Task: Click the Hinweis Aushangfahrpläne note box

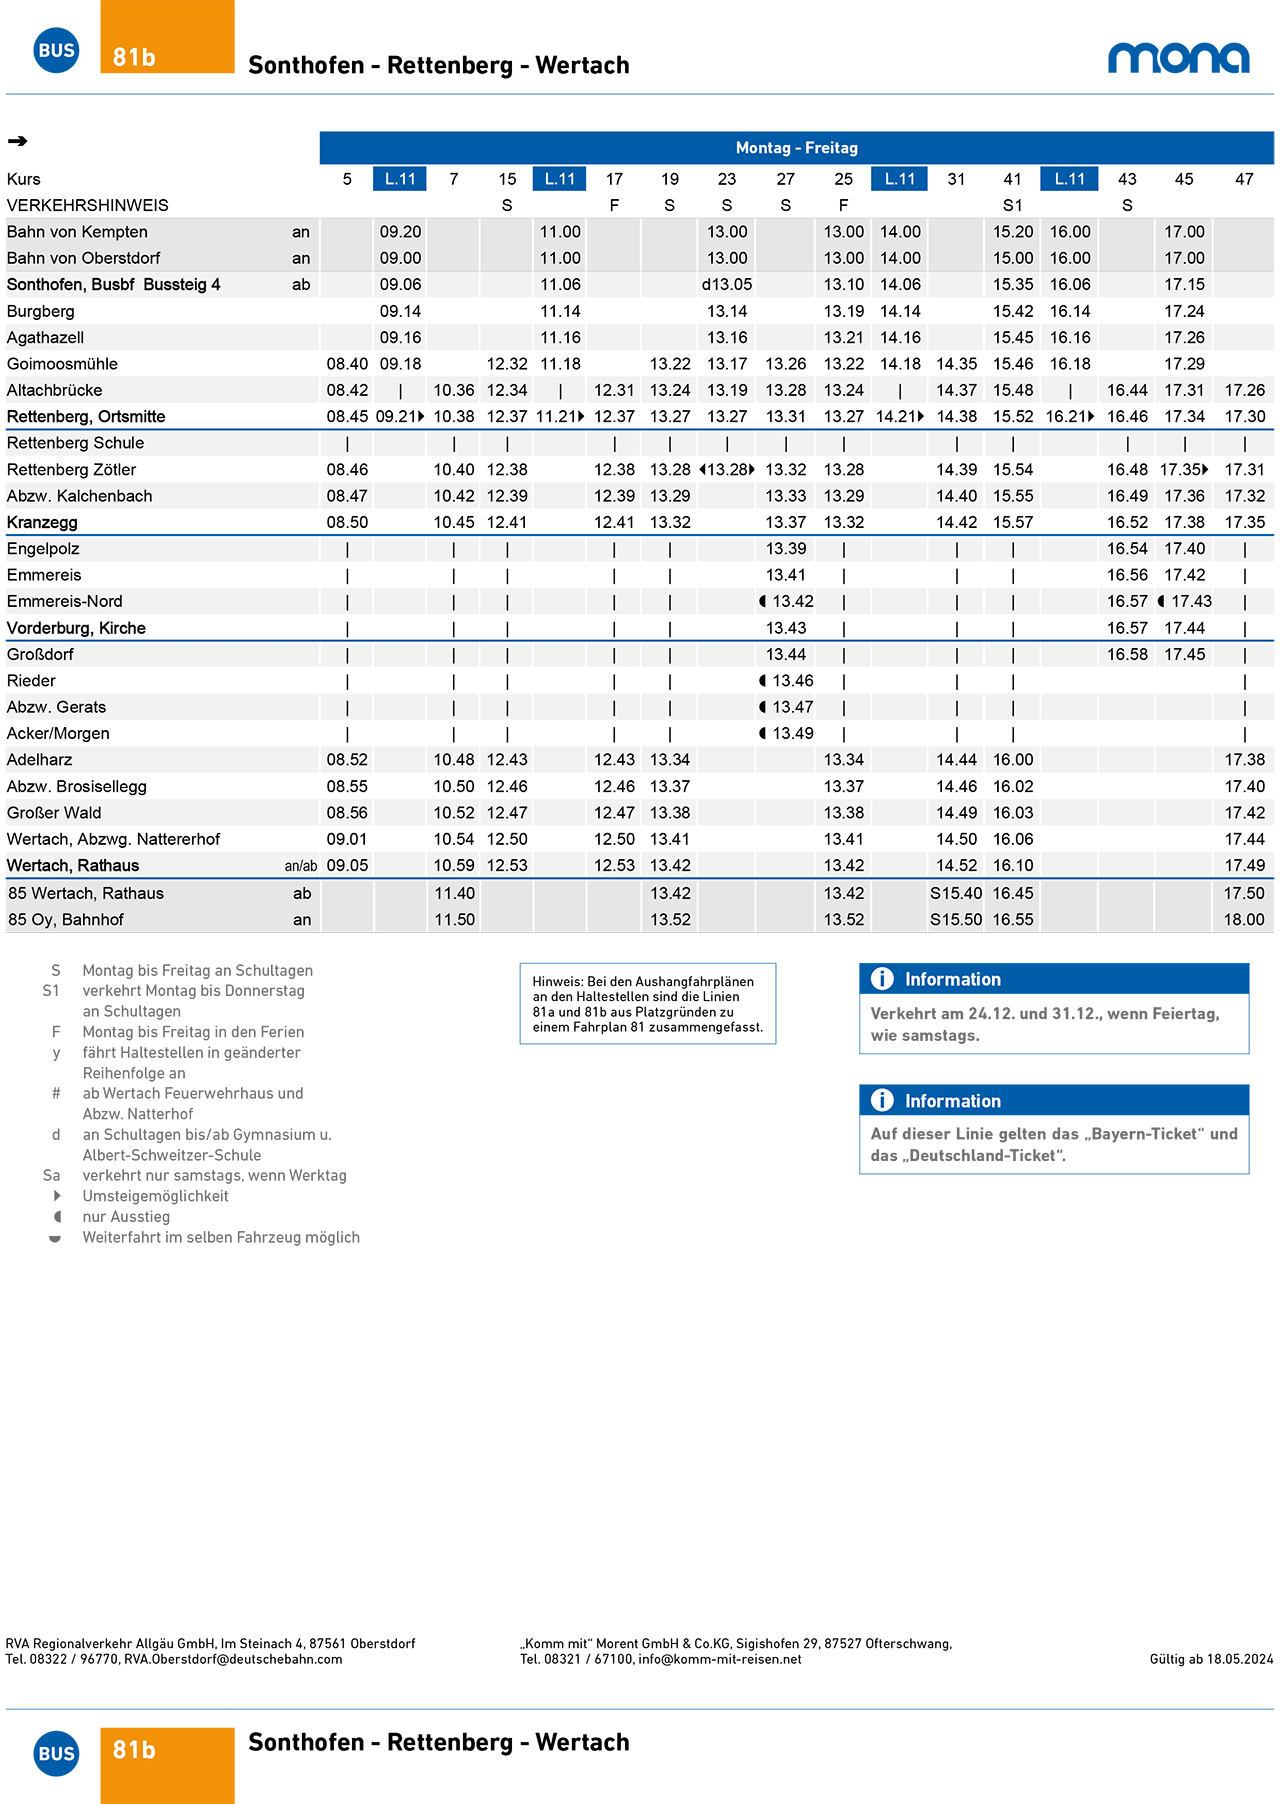Action: pyautogui.click(x=648, y=1004)
